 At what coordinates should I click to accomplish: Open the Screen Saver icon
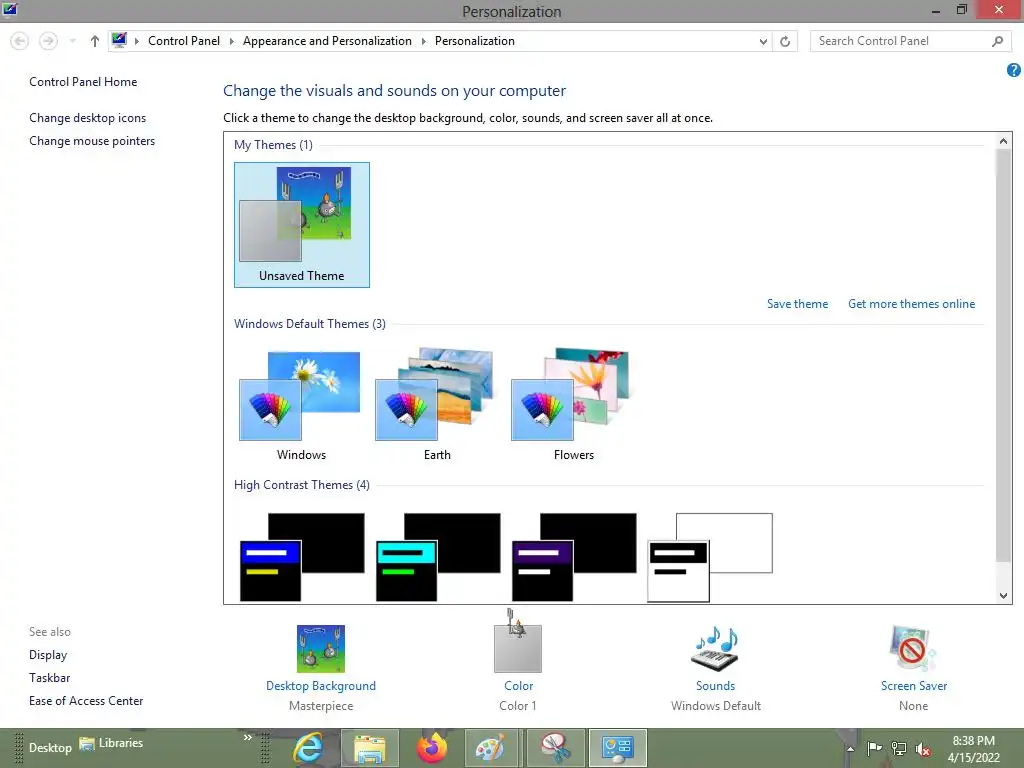(x=913, y=648)
